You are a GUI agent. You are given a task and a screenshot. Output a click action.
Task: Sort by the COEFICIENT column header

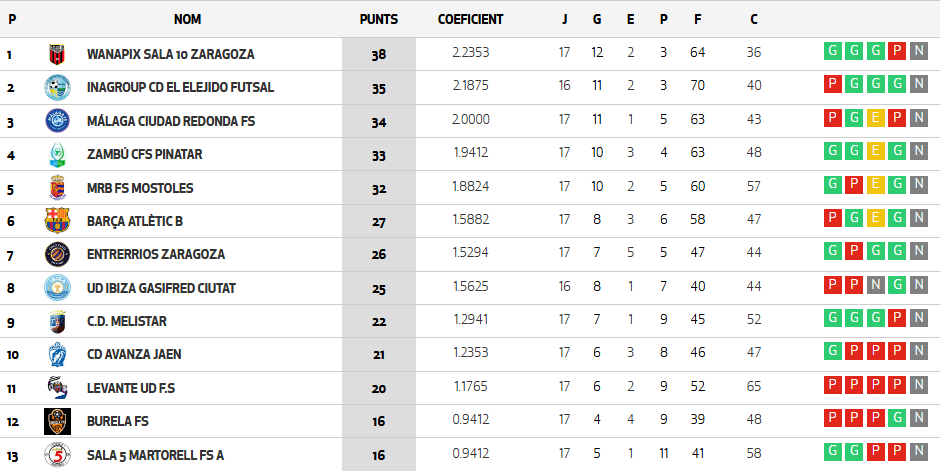[470, 19]
